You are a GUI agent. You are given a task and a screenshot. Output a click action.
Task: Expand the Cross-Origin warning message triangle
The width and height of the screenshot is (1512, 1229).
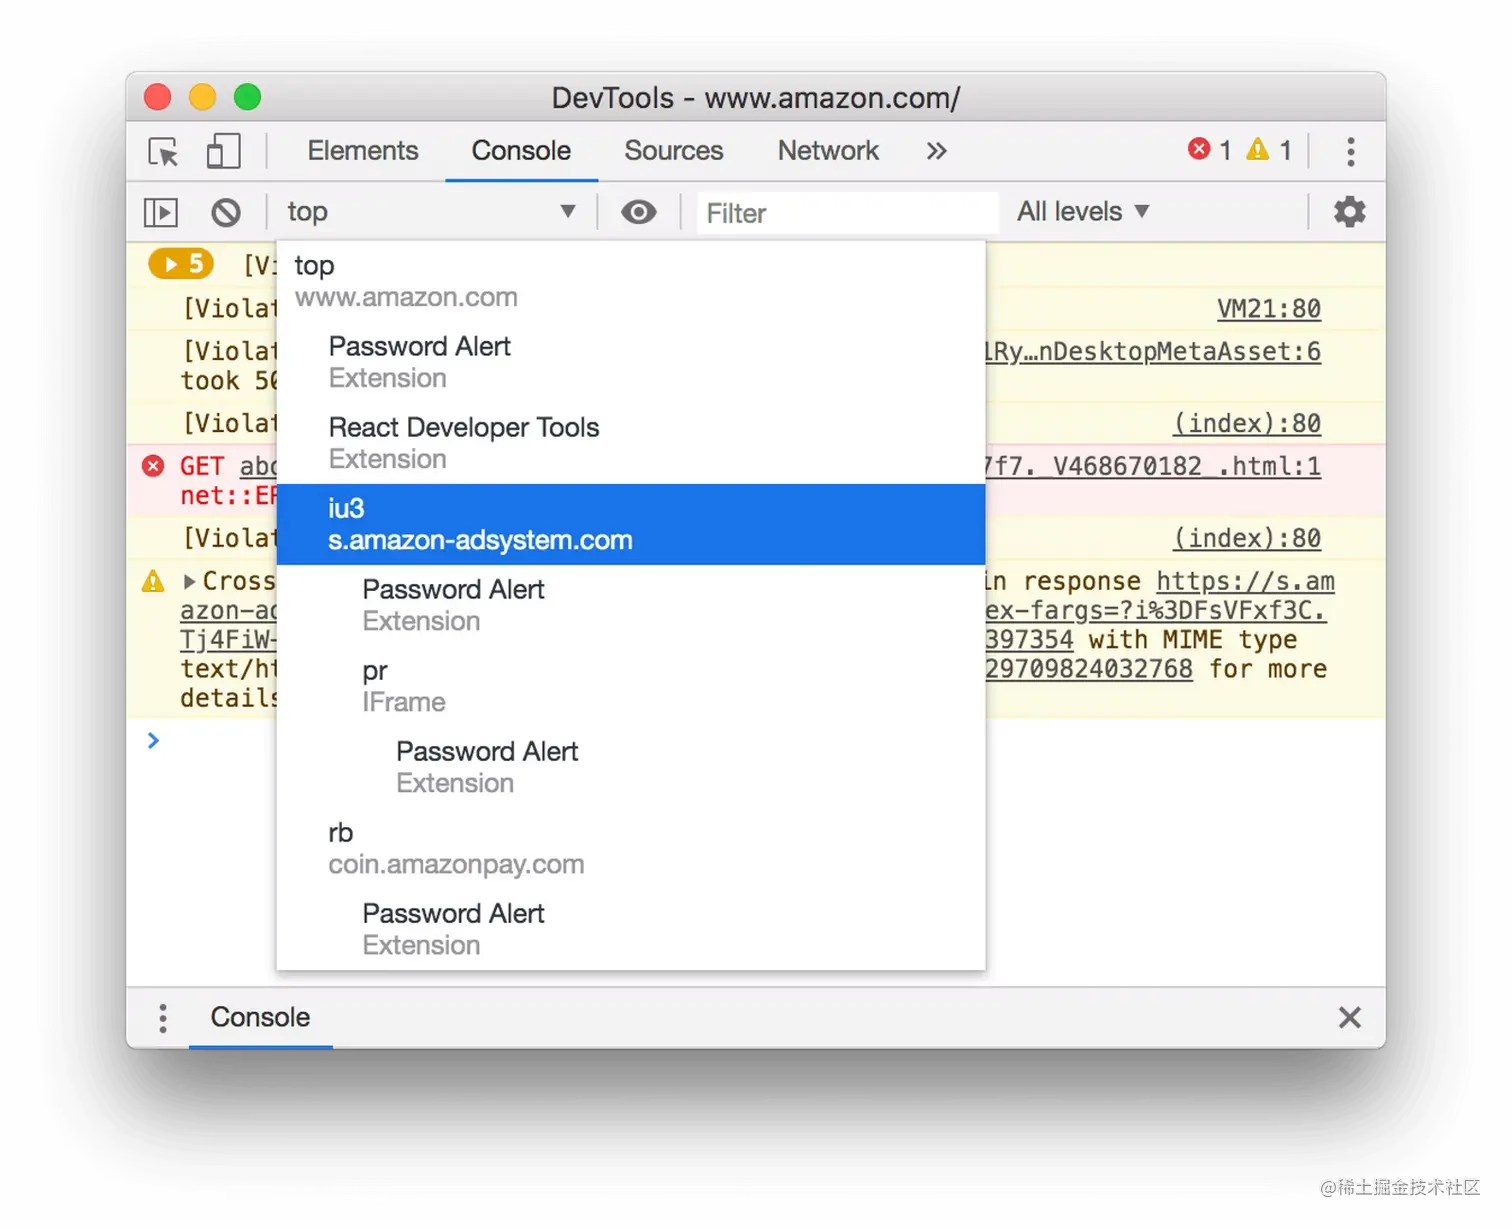(189, 581)
